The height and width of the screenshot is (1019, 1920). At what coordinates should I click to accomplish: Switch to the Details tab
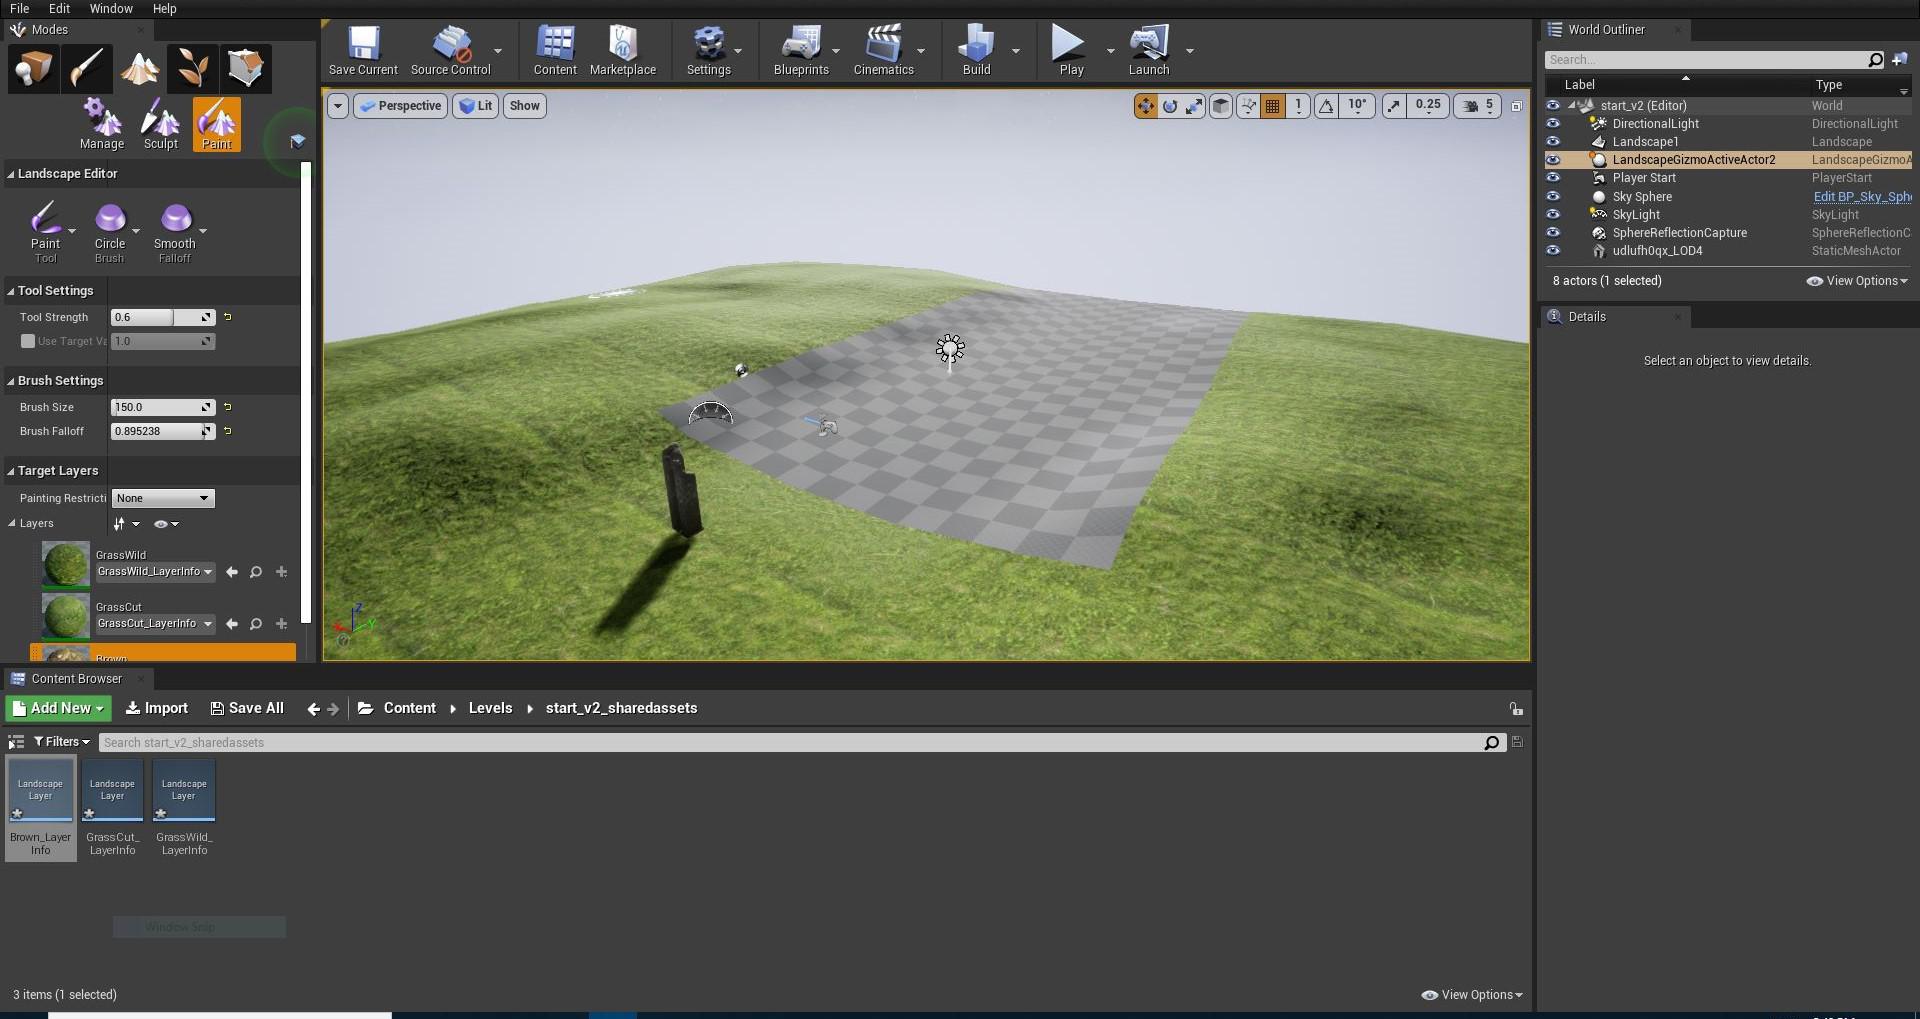coord(1588,316)
